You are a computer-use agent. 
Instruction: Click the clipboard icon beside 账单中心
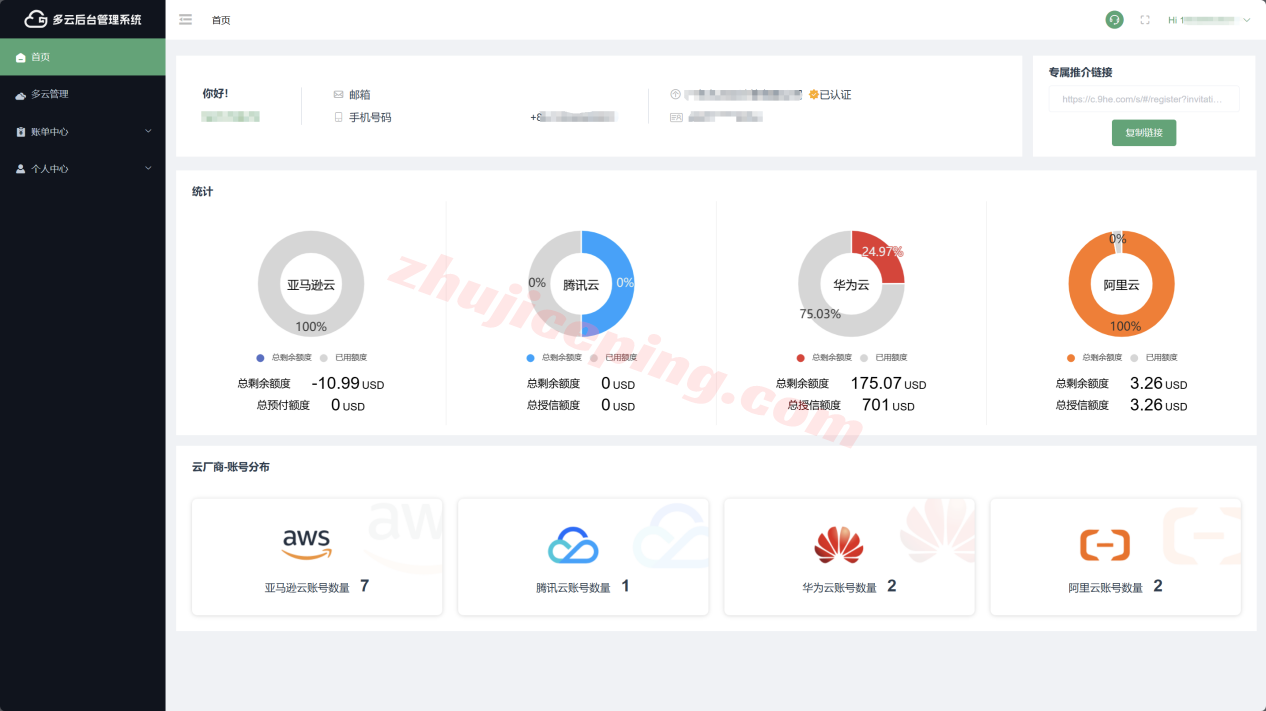pos(21,132)
